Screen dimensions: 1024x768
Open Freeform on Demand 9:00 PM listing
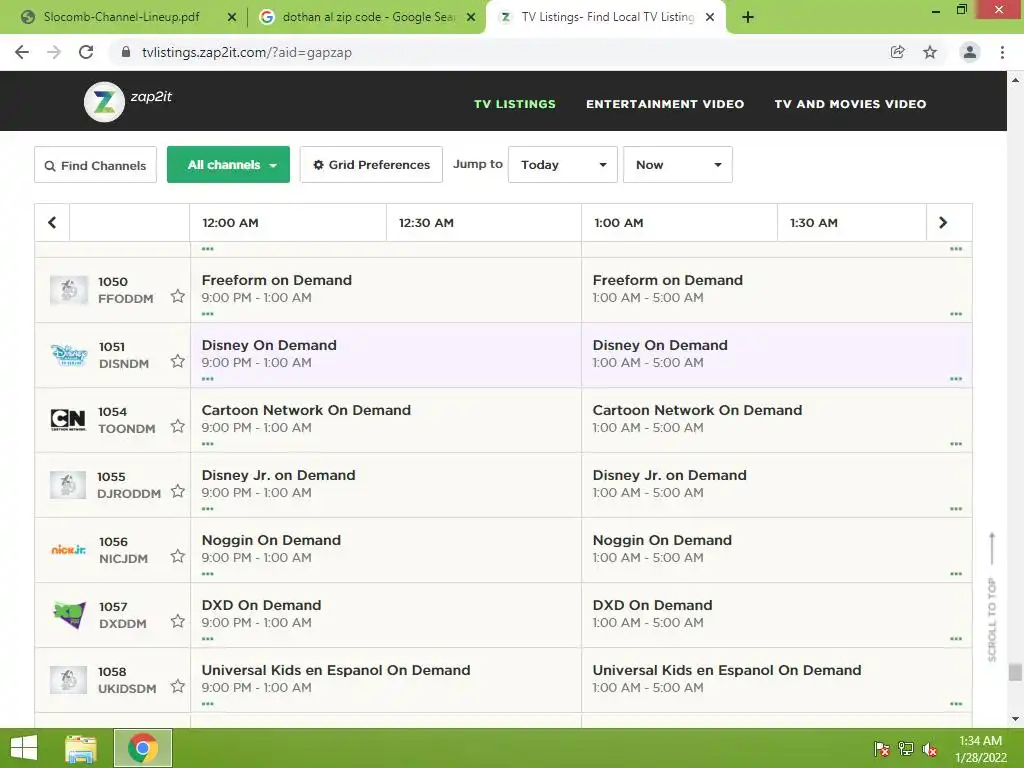(x=386, y=290)
